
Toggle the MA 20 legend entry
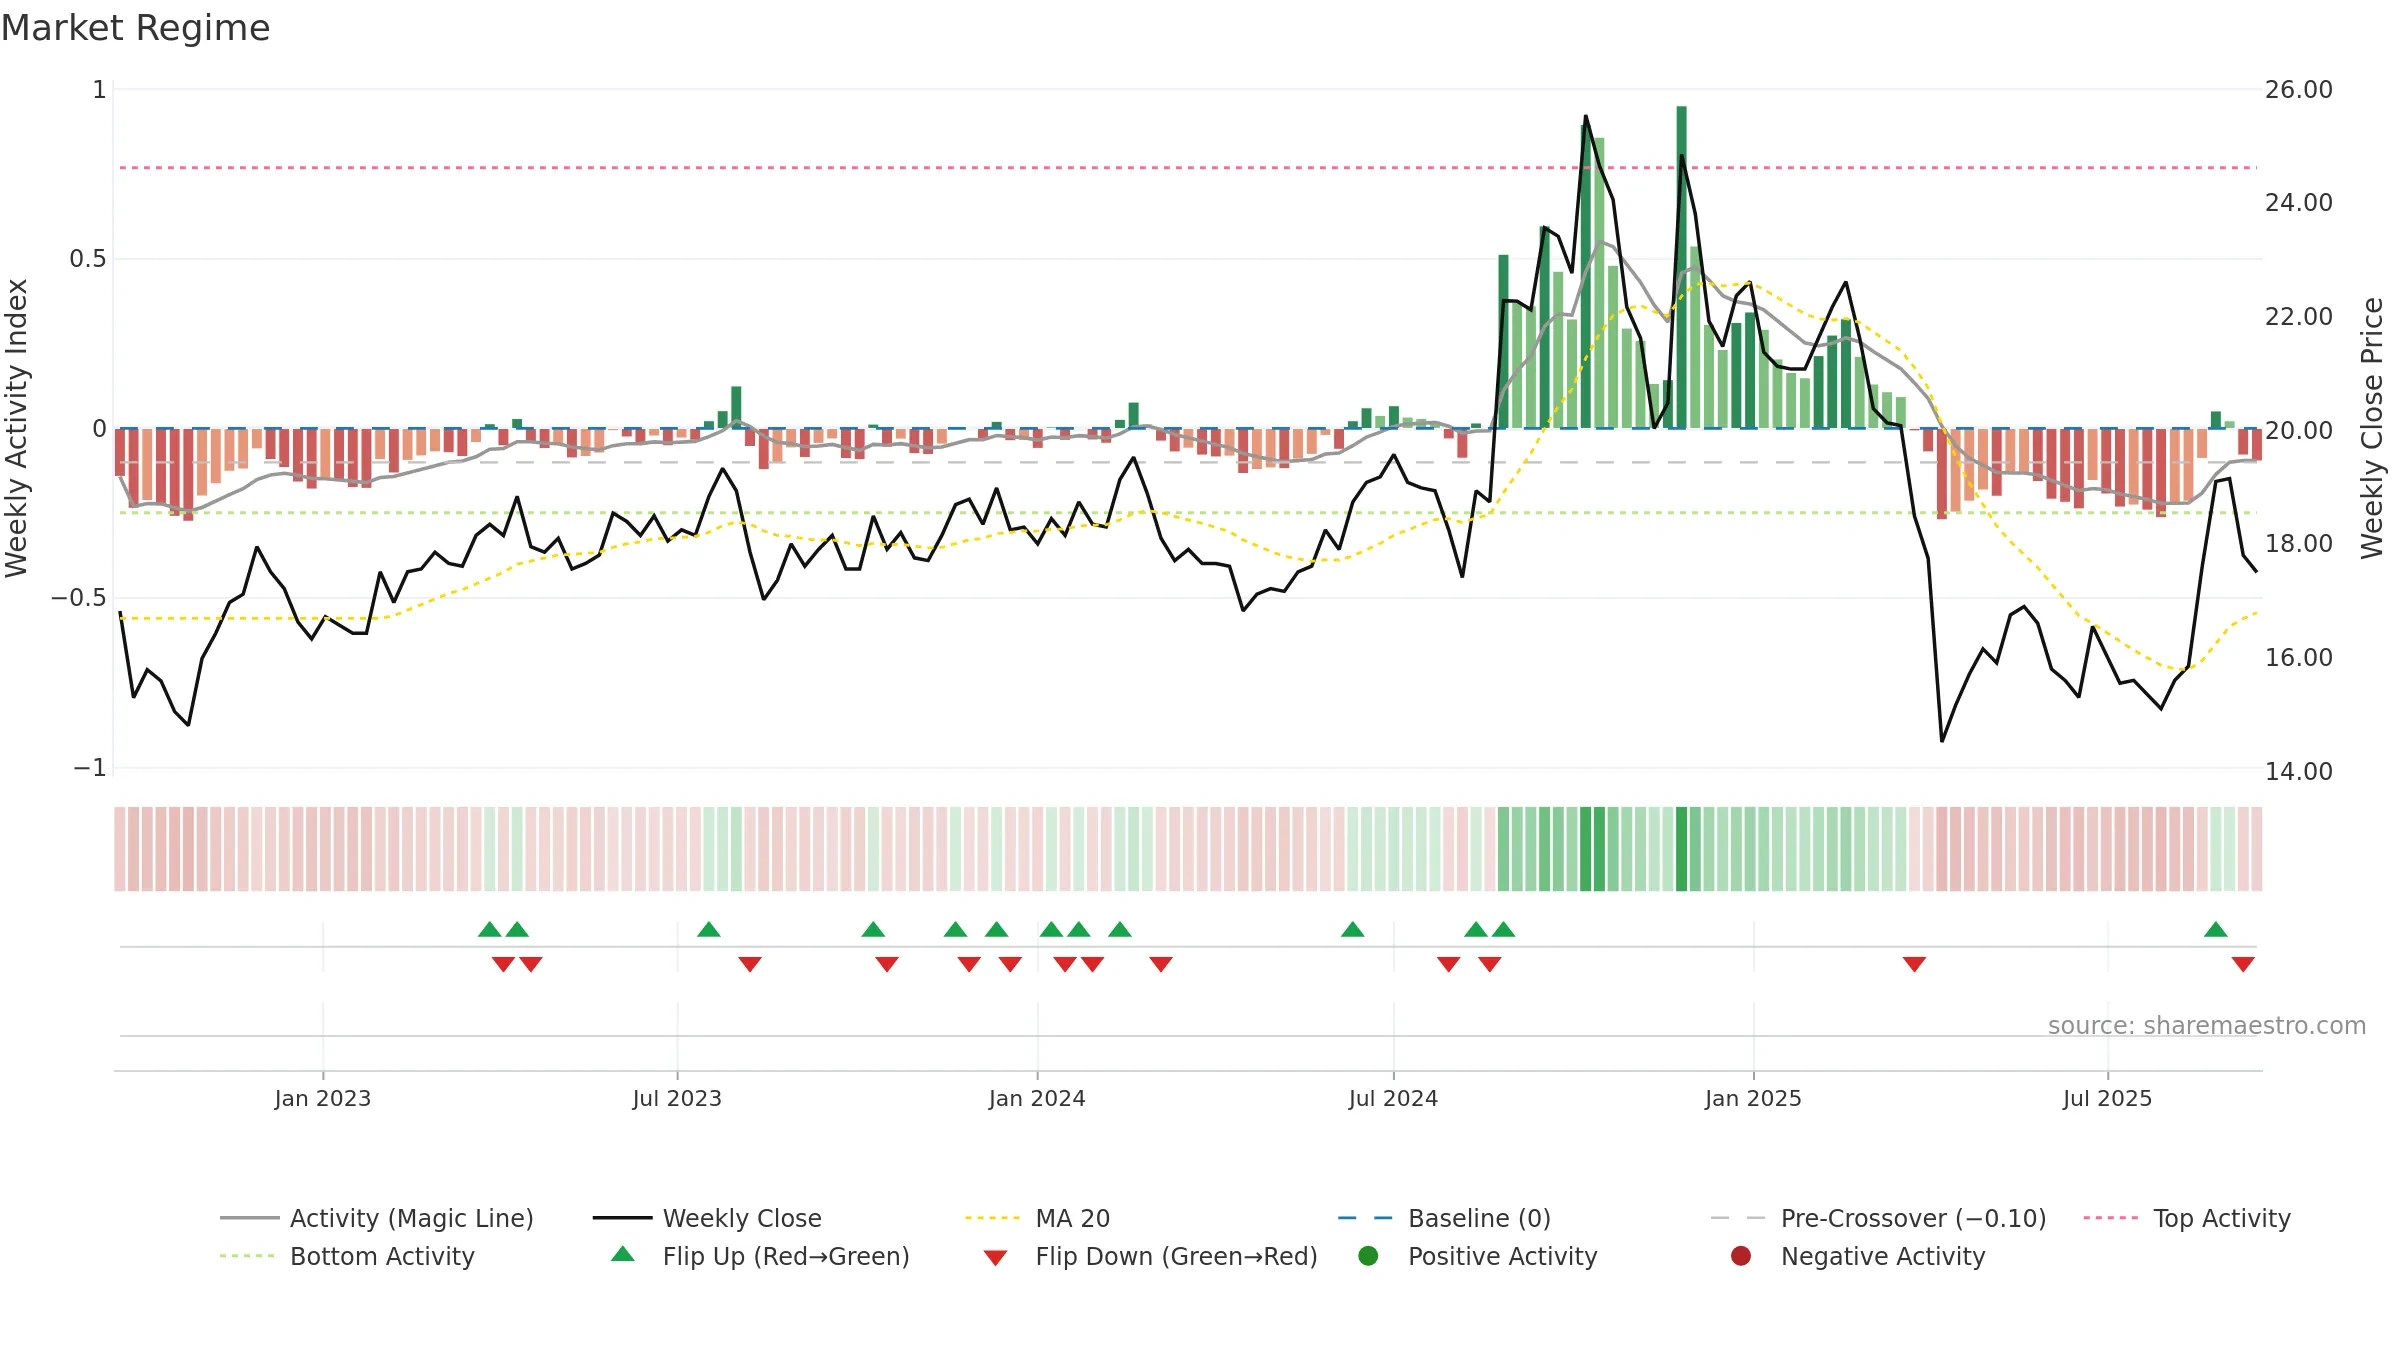click(1038, 1218)
